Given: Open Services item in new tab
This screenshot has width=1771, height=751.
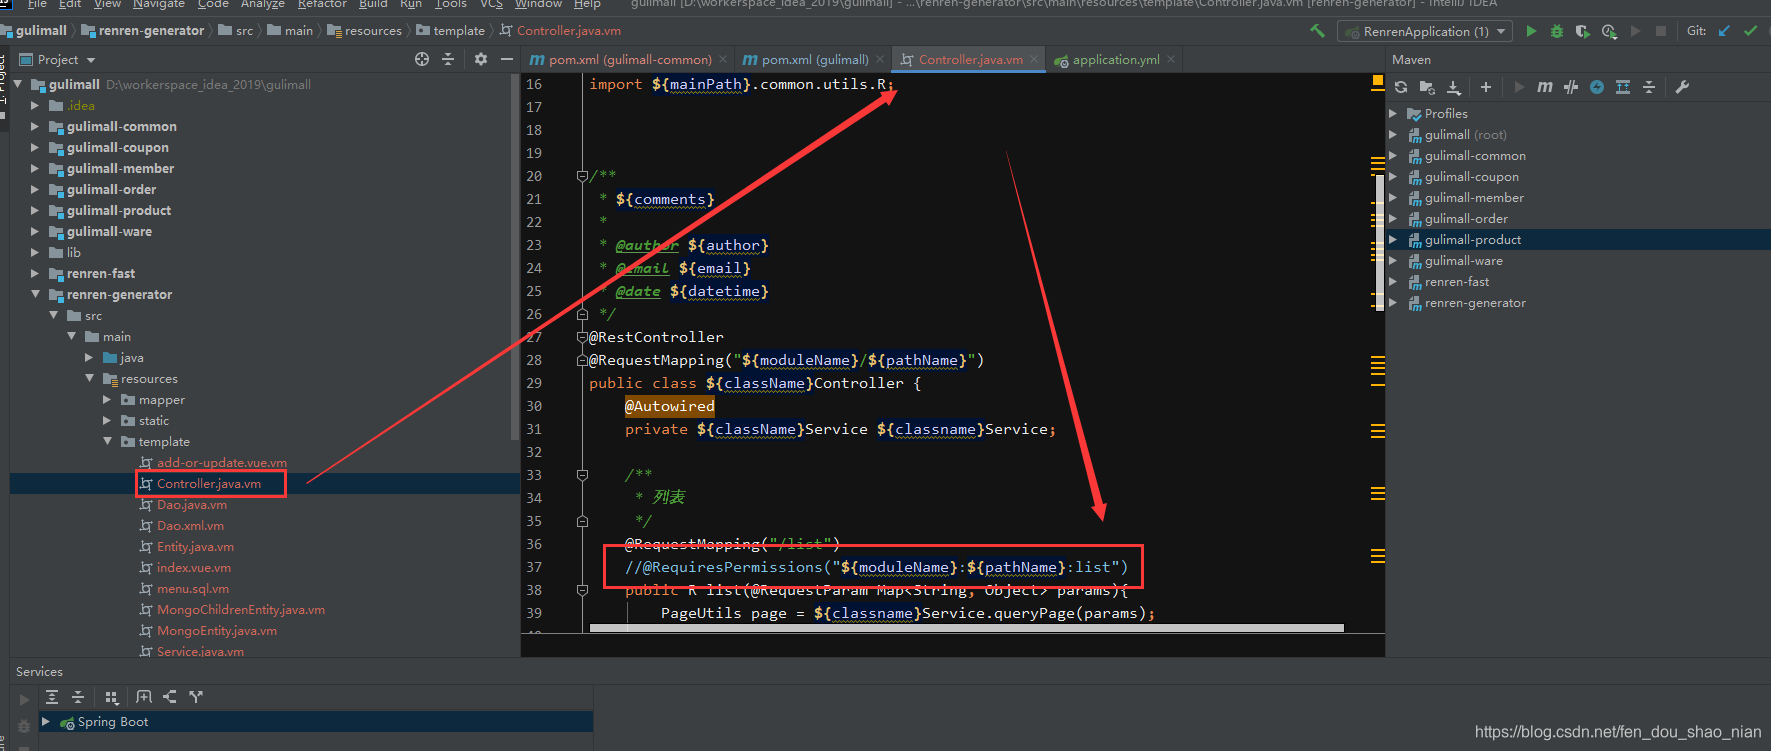Looking at the screenshot, I should [x=144, y=697].
